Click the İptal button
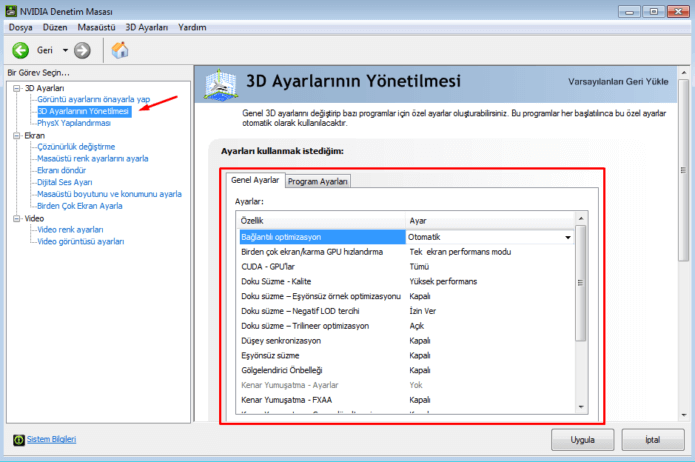695x462 pixels. pos(653,440)
